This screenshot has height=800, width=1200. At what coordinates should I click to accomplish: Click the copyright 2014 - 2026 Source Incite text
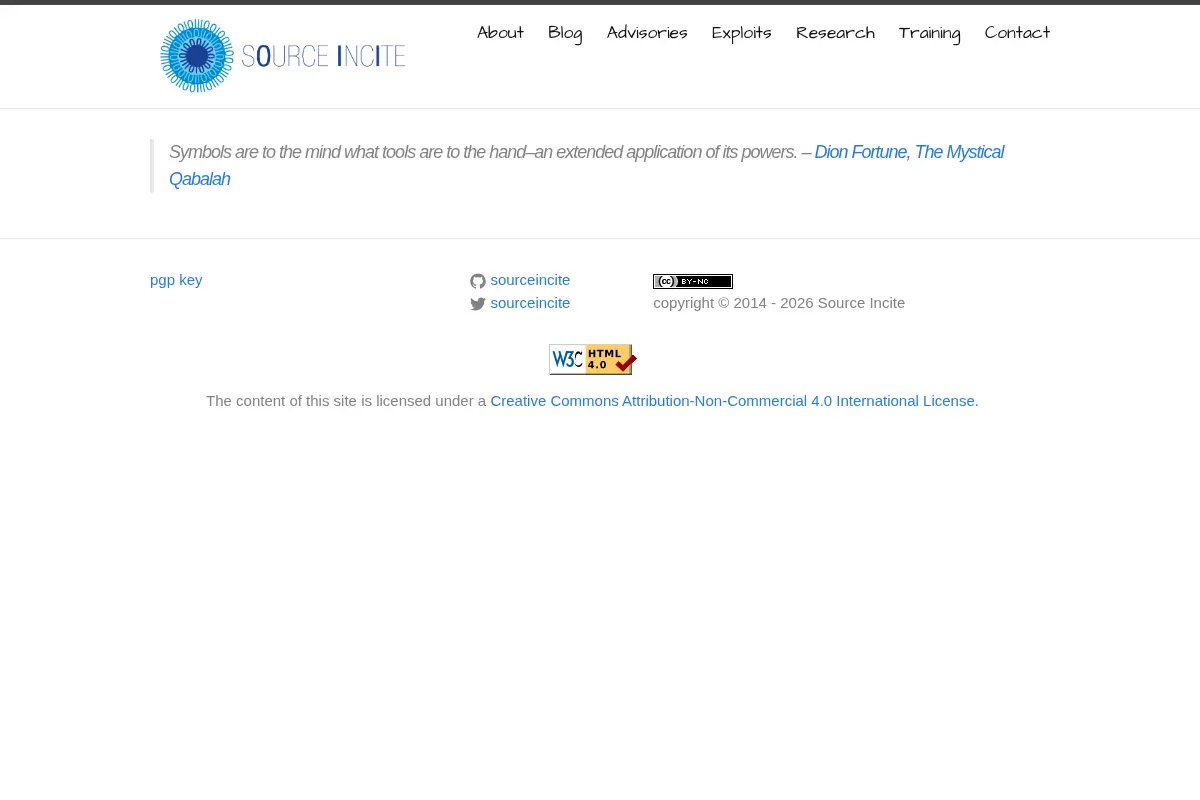tap(779, 303)
